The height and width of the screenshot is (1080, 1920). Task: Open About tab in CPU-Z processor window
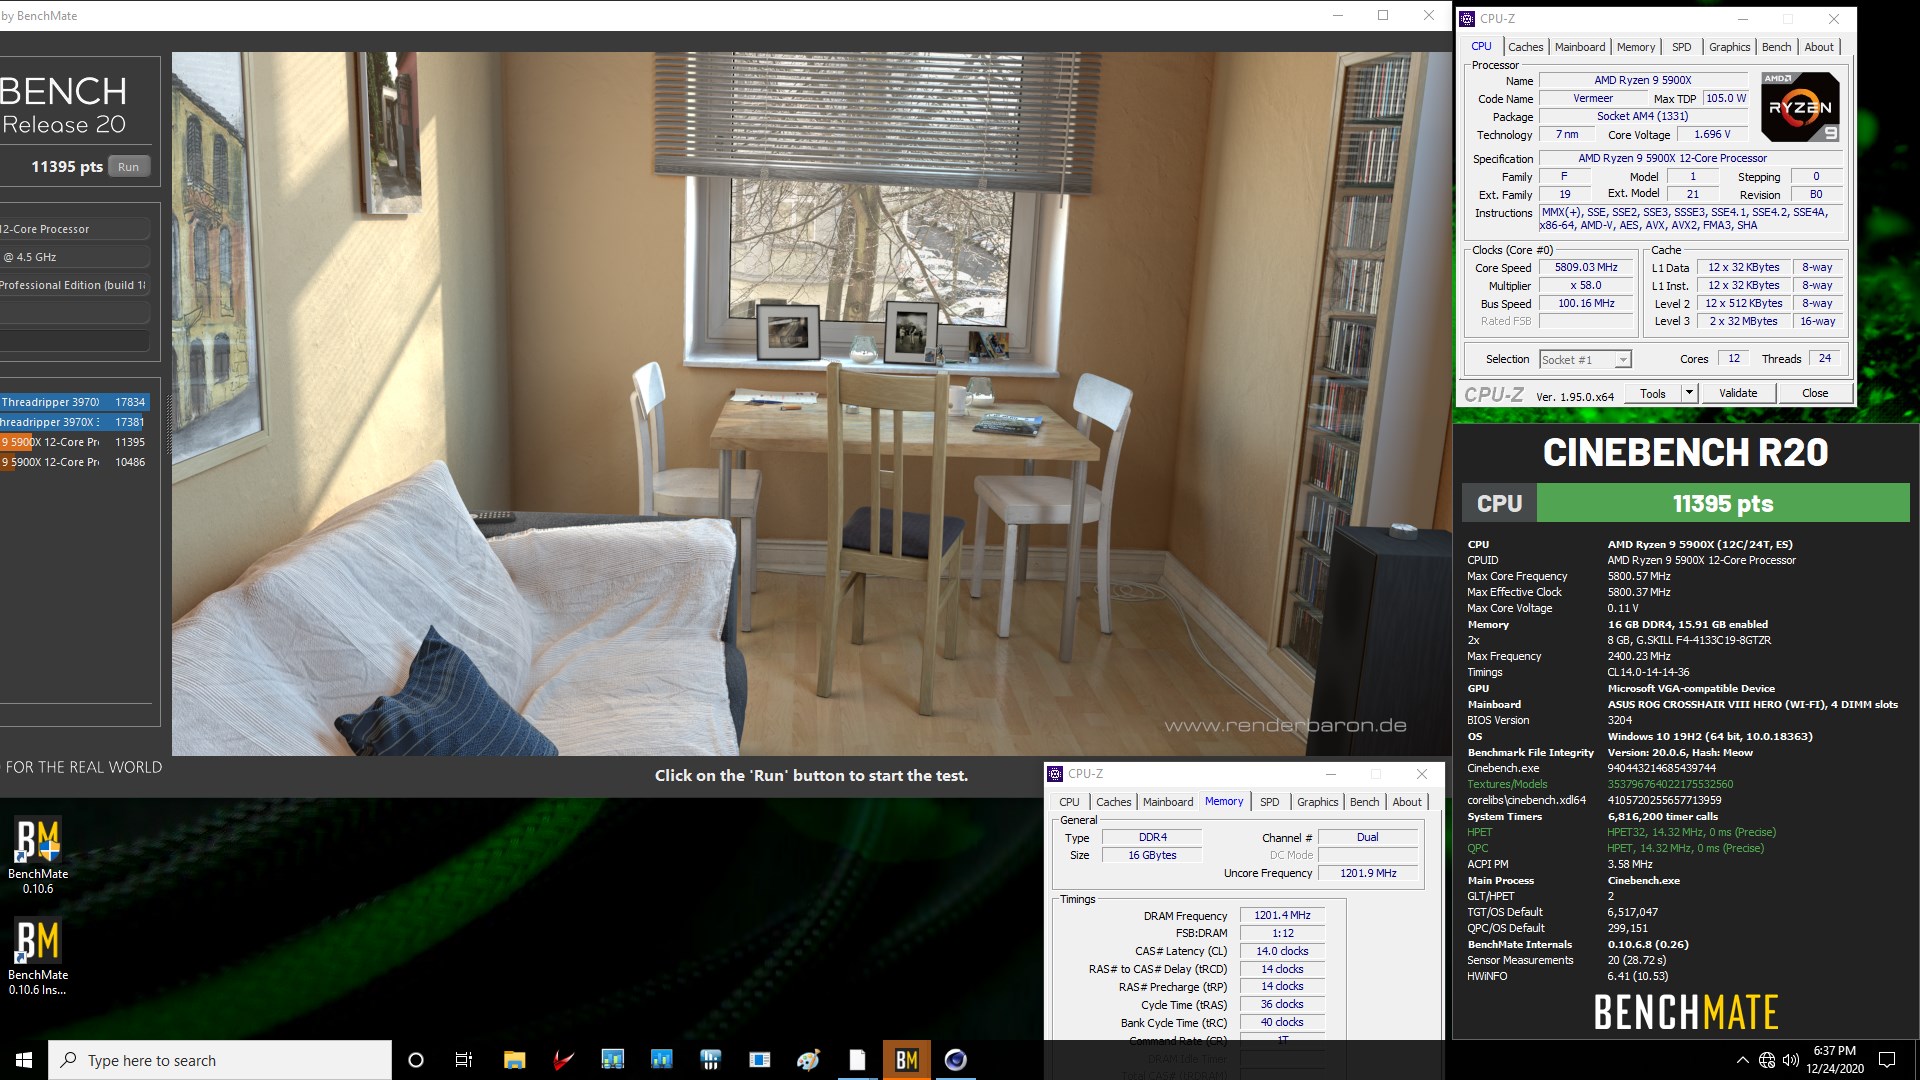point(1819,47)
